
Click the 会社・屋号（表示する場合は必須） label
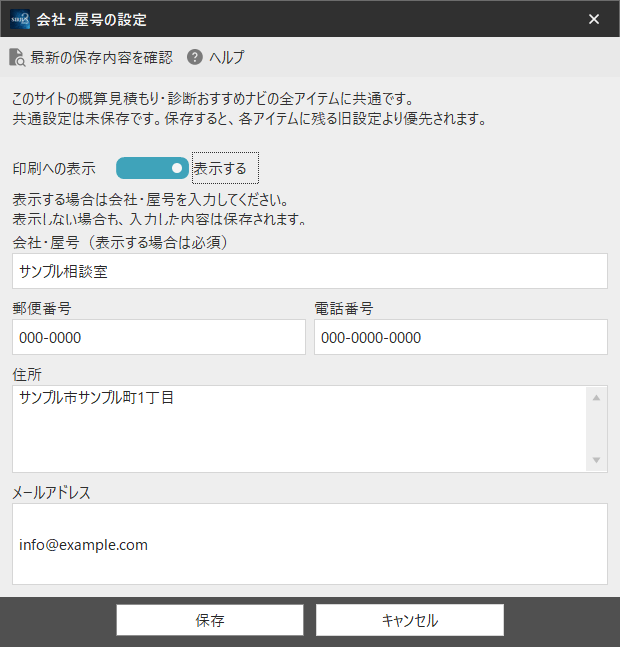(x=120, y=242)
